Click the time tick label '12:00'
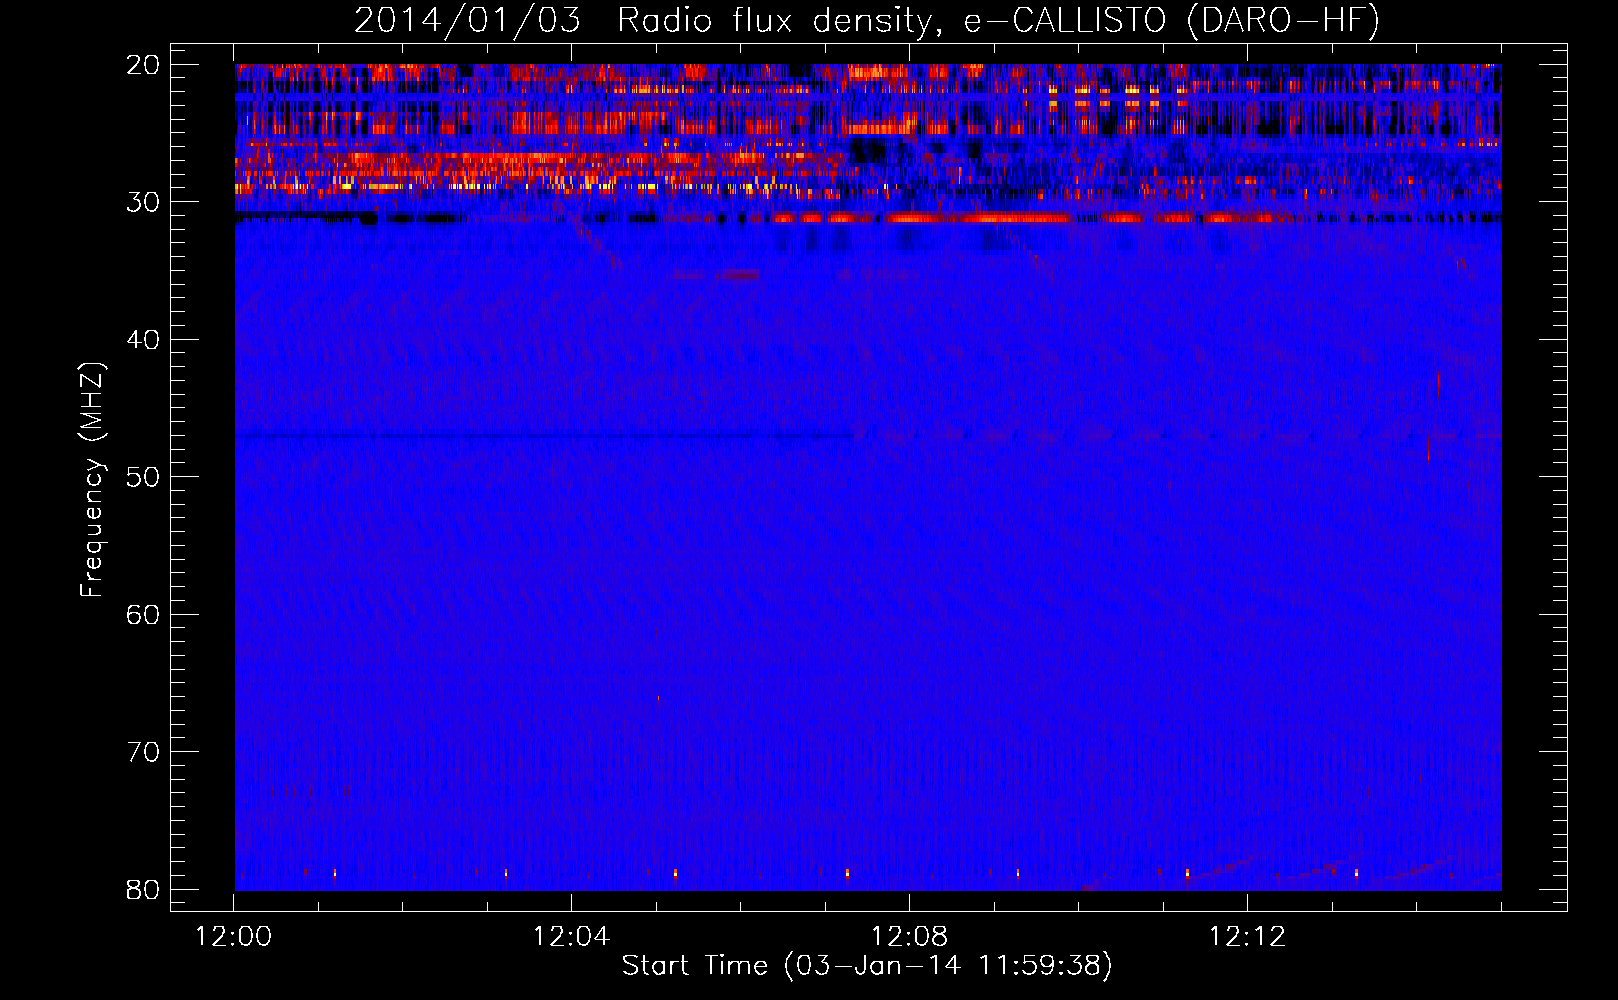 click(234, 937)
